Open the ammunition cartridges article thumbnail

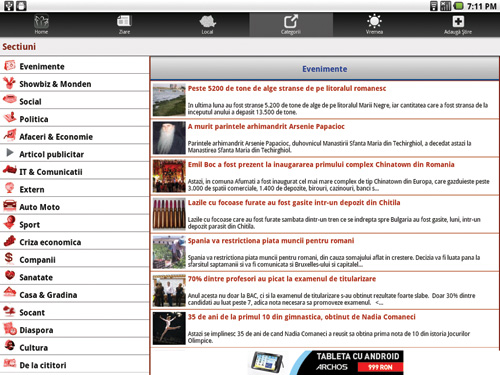point(169,214)
